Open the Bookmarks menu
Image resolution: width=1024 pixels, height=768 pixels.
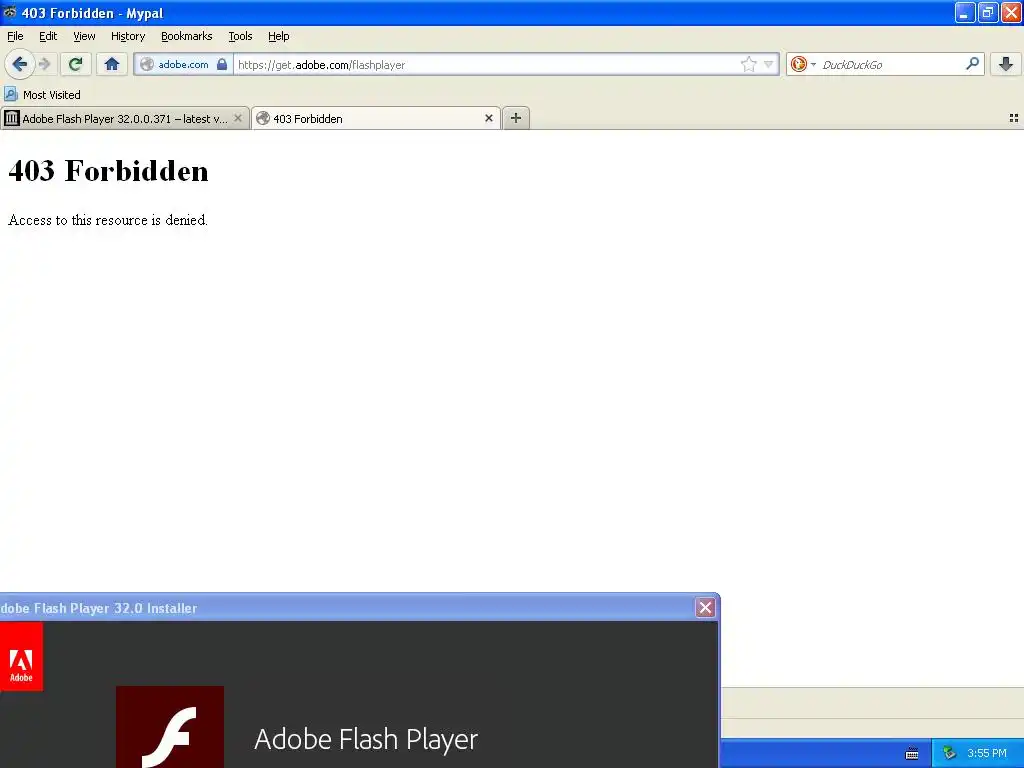click(187, 36)
